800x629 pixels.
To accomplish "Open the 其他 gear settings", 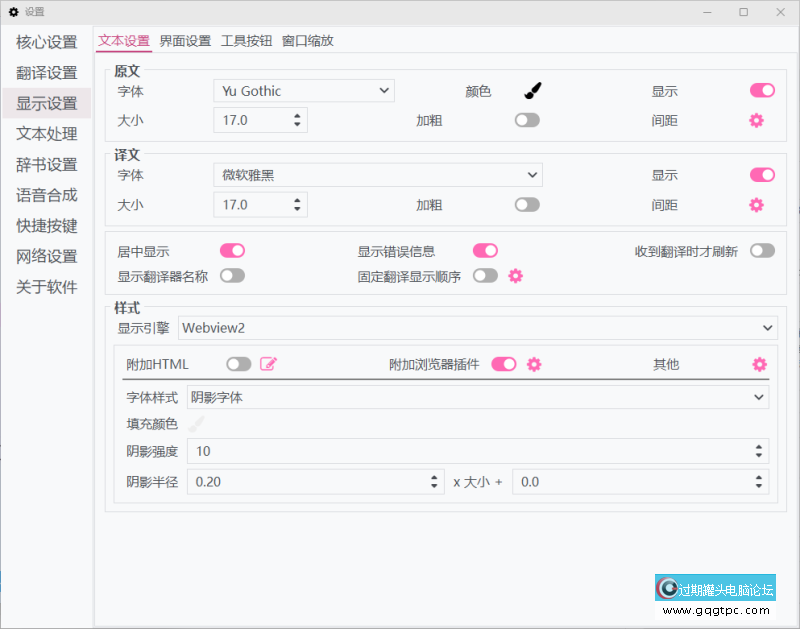I will [x=759, y=364].
